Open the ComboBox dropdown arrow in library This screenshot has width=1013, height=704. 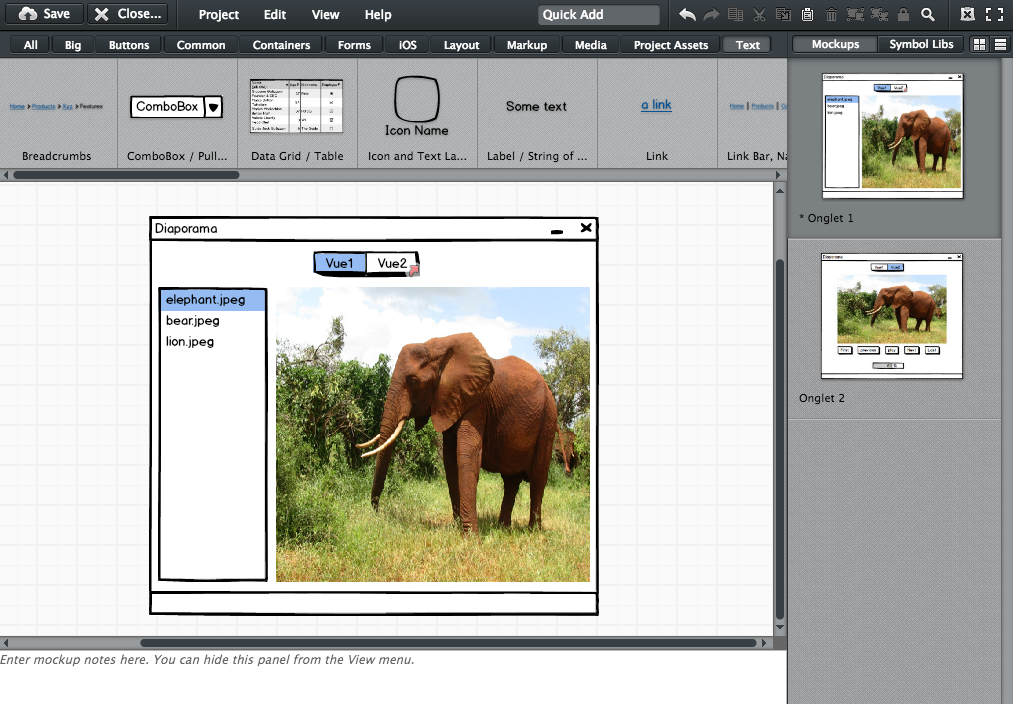pos(213,107)
